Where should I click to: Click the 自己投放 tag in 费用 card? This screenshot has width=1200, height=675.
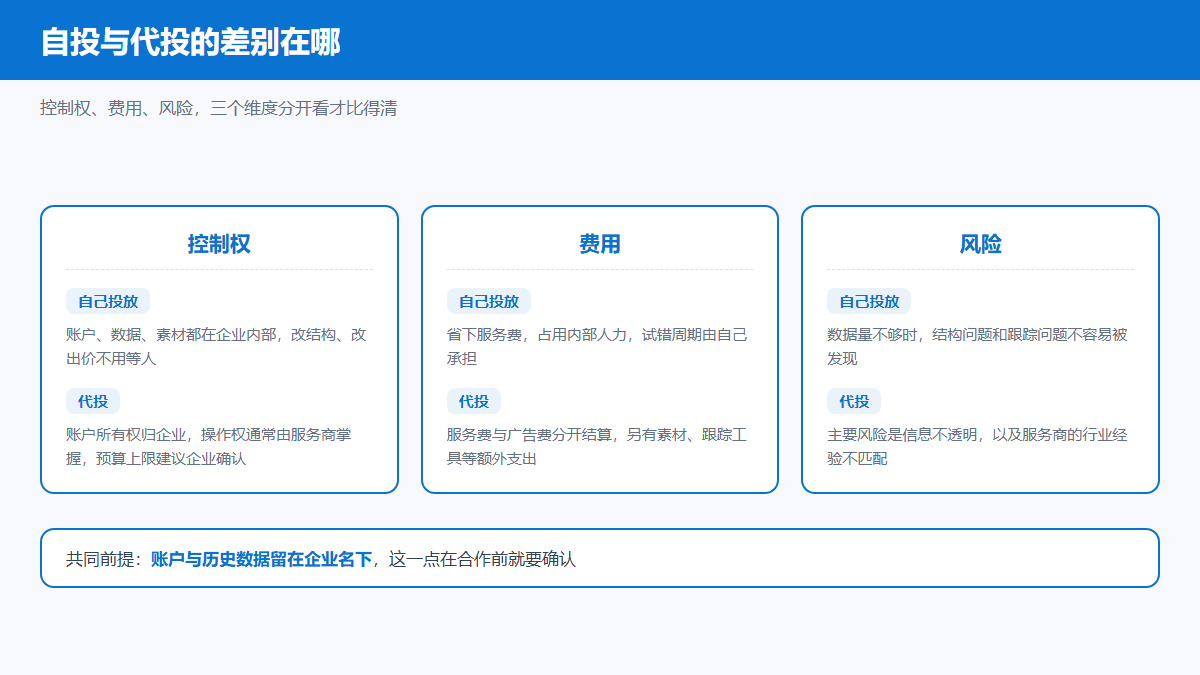(489, 301)
